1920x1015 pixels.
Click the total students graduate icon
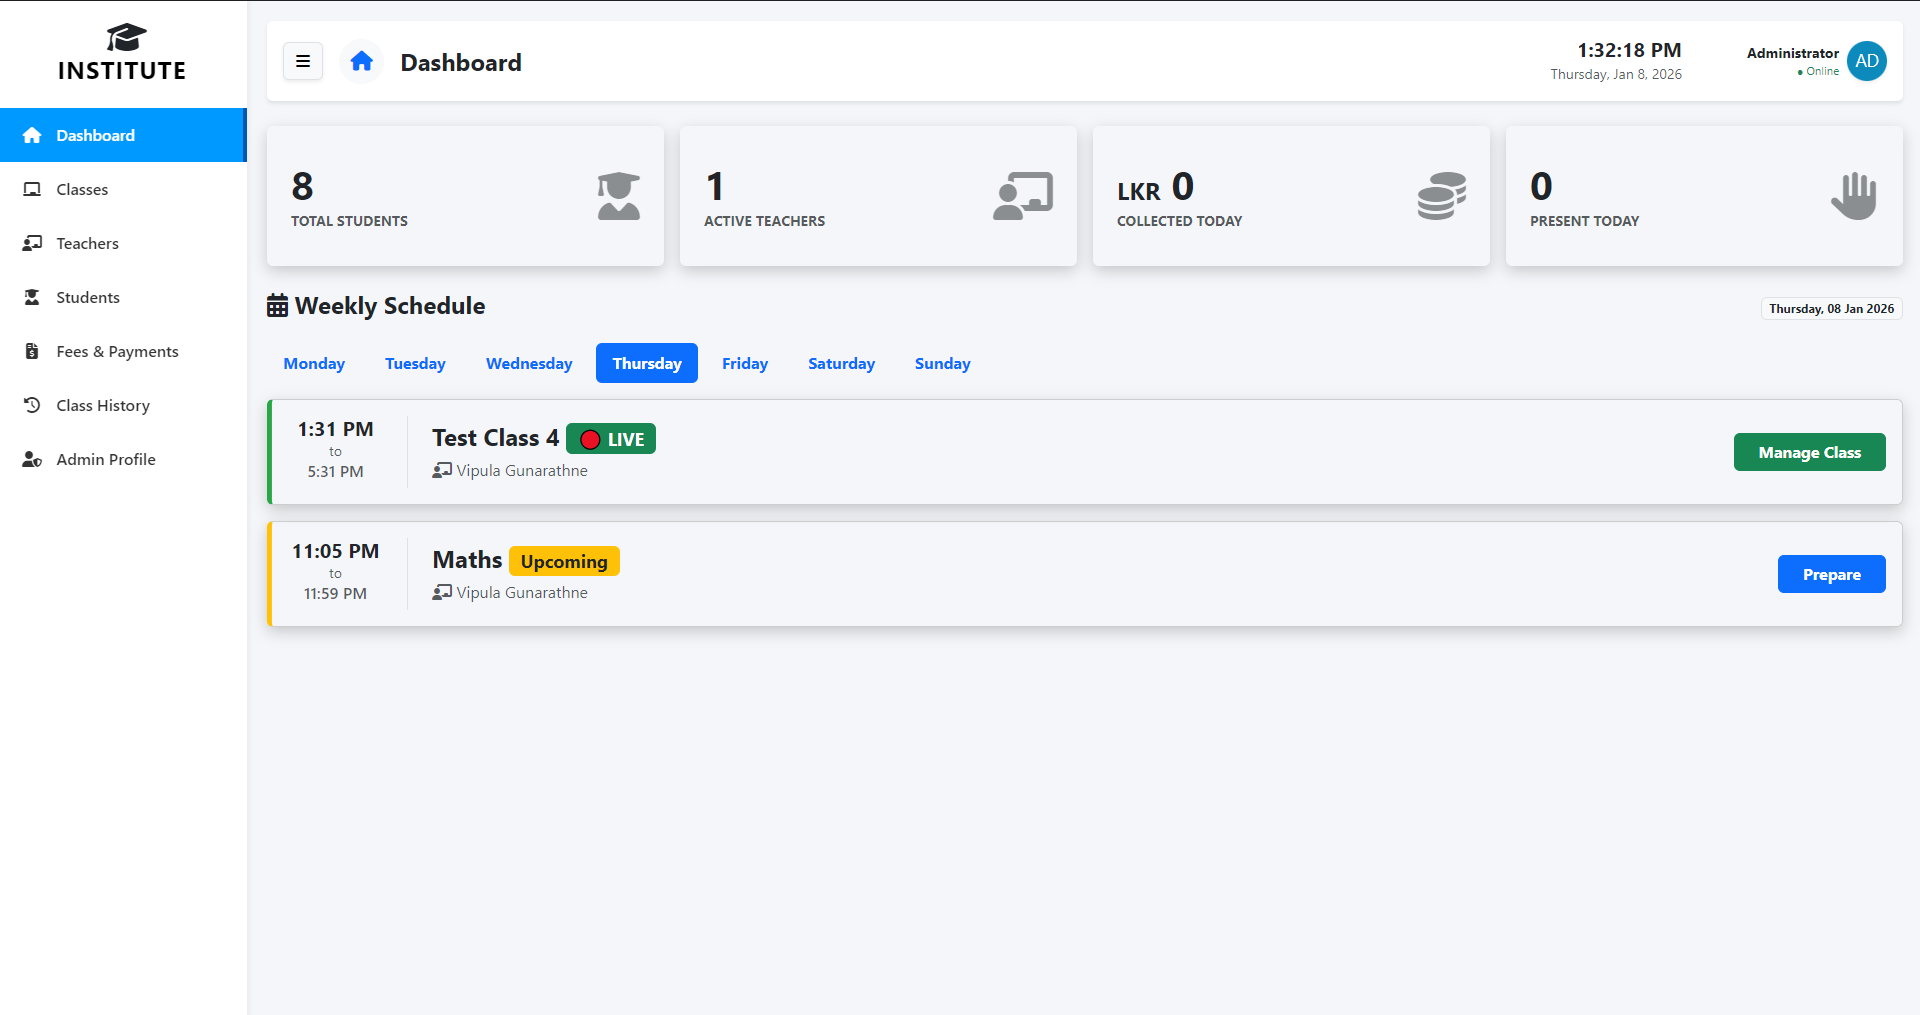(x=618, y=196)
